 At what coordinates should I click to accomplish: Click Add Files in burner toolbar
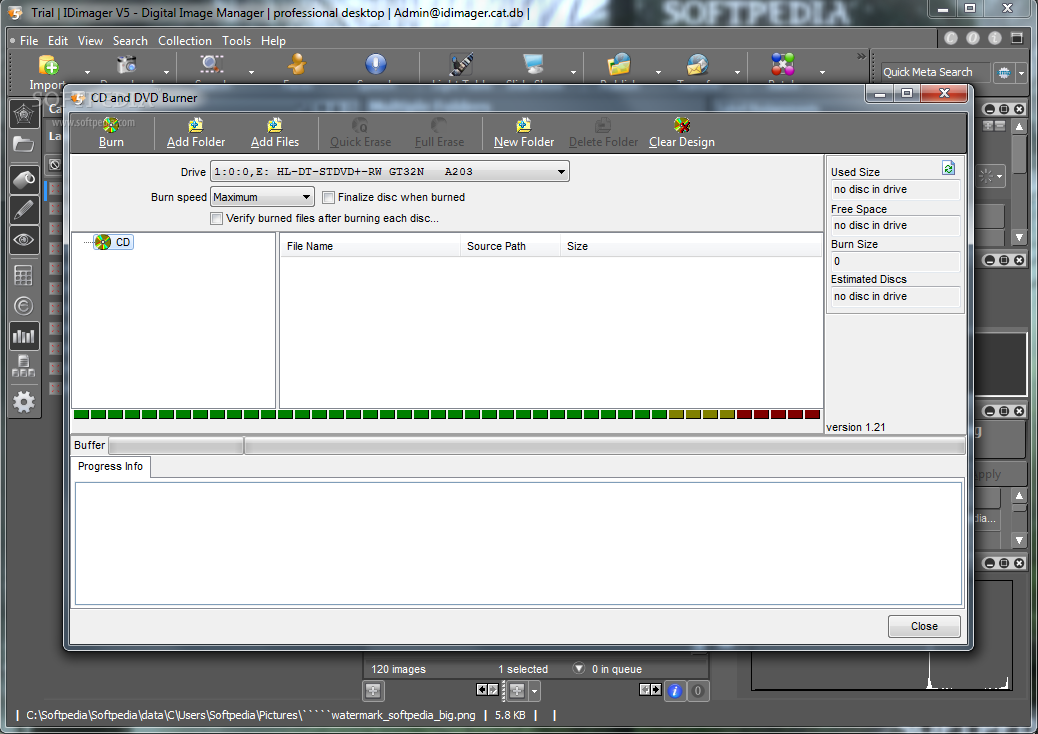pyautogui.click(x=275, y=132)
